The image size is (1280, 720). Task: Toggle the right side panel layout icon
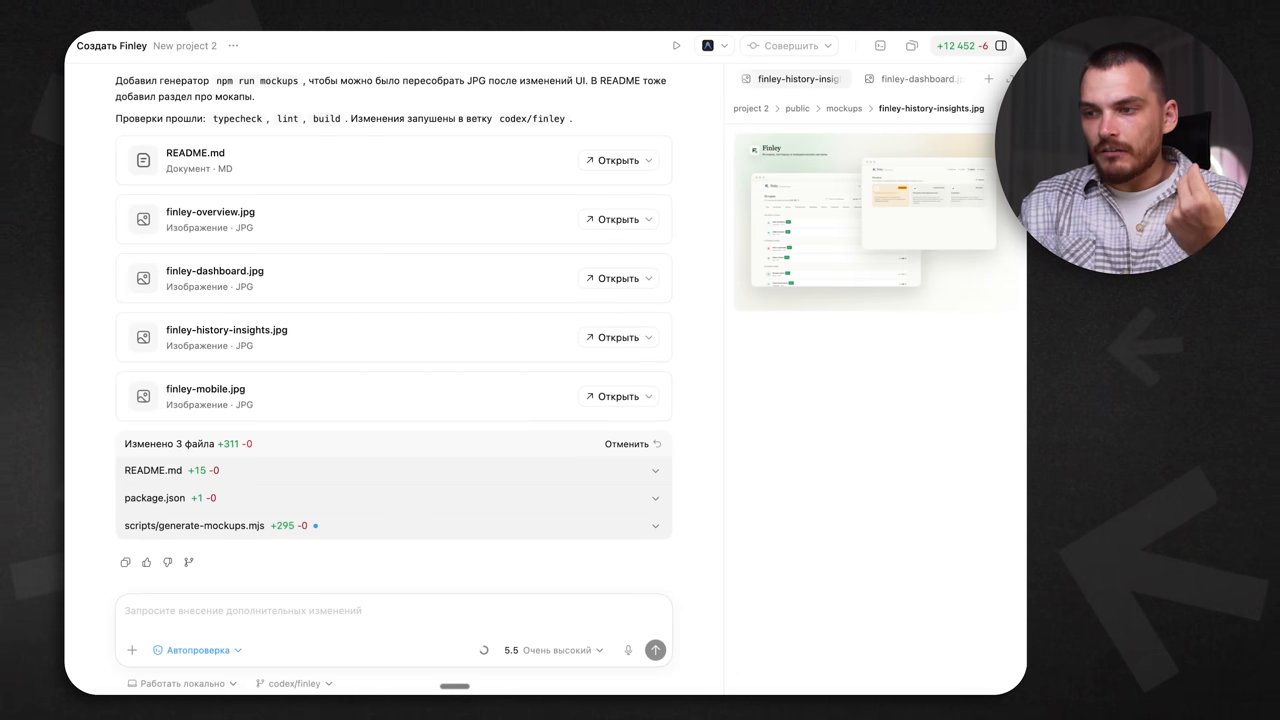[1001, 46]
